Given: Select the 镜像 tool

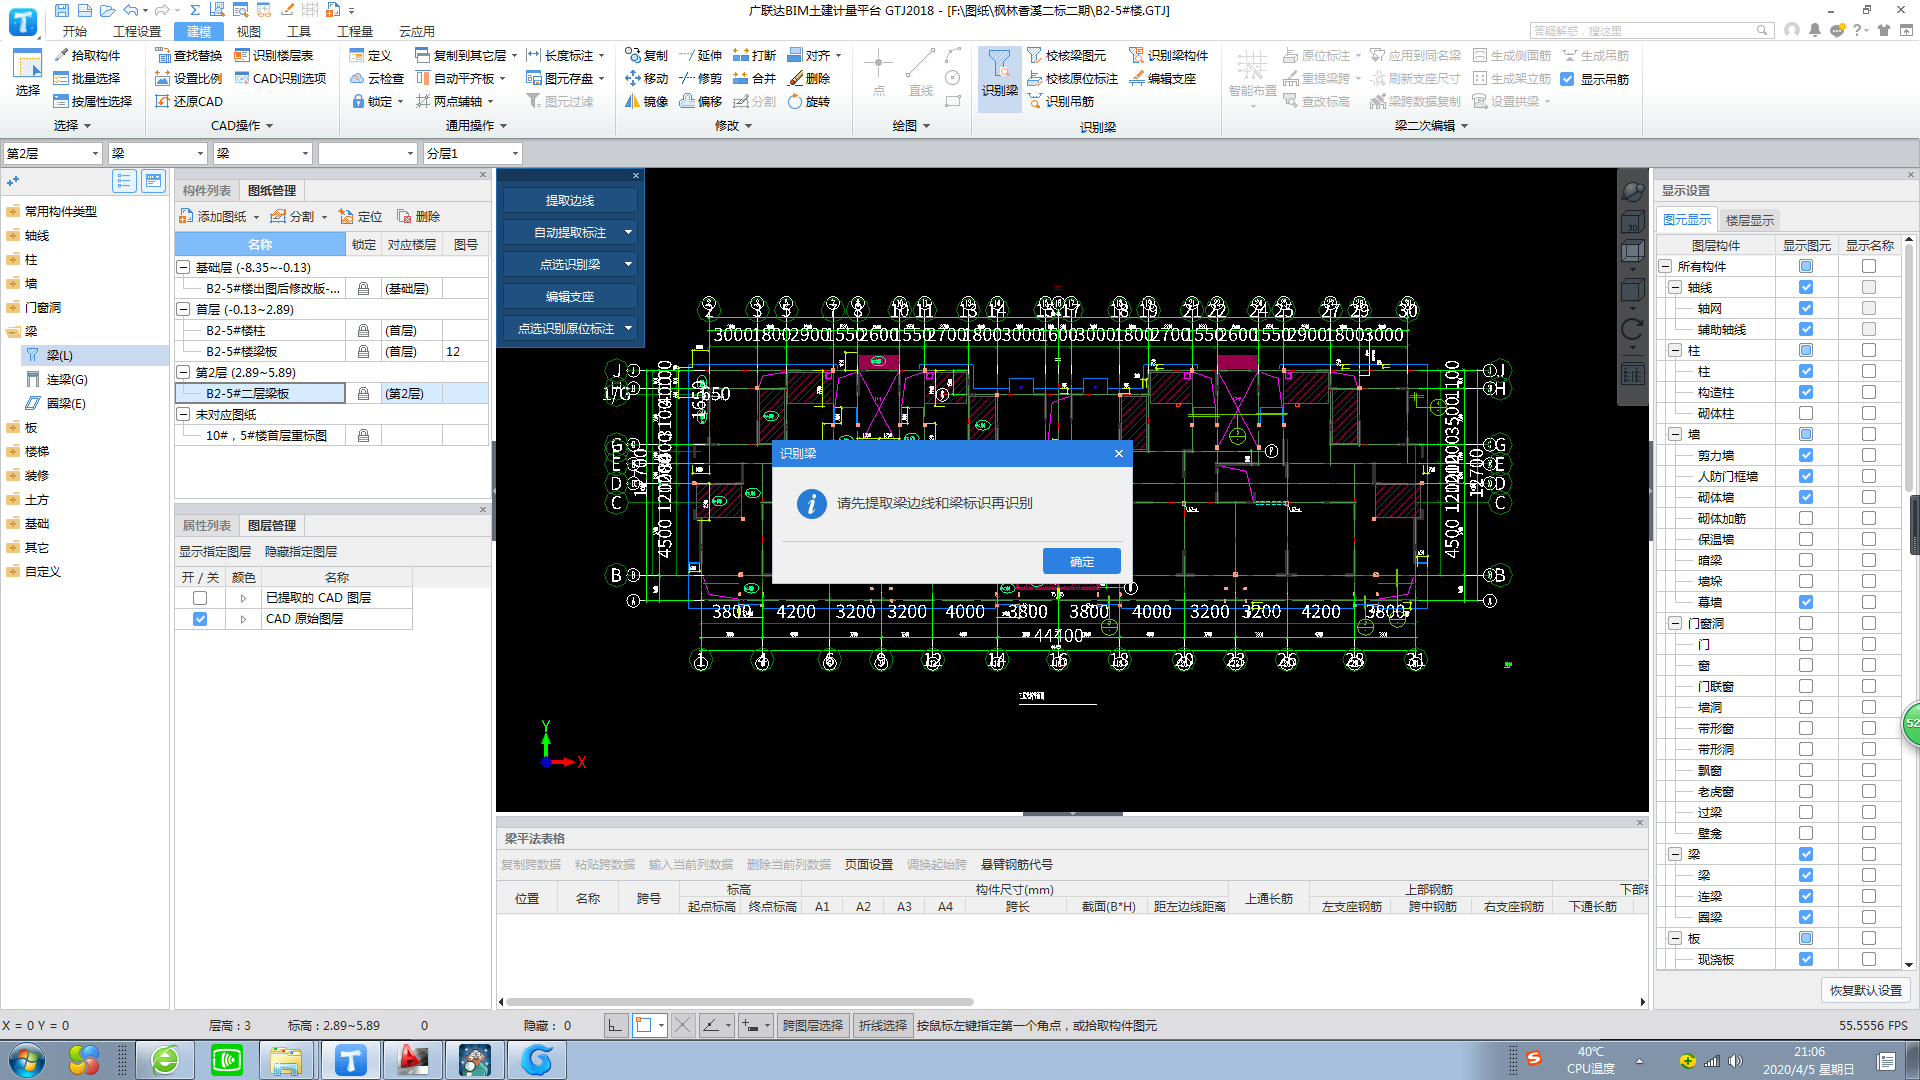Looking at the screenshot, I should coord(646,101).
